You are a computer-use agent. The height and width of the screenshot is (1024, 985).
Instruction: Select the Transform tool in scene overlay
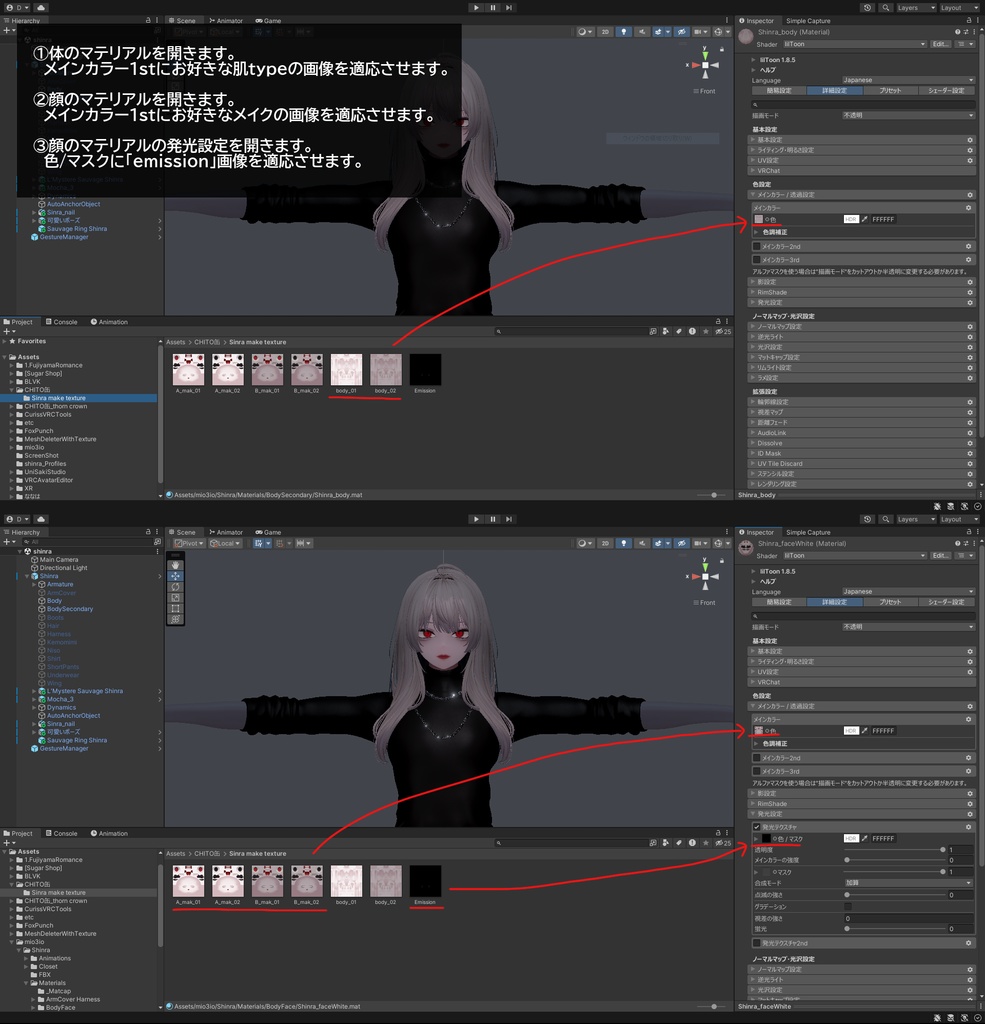175,618
